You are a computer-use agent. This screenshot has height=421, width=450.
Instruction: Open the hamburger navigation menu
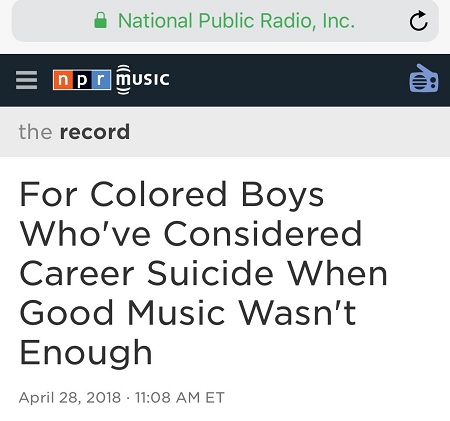(x=26, y=80)
